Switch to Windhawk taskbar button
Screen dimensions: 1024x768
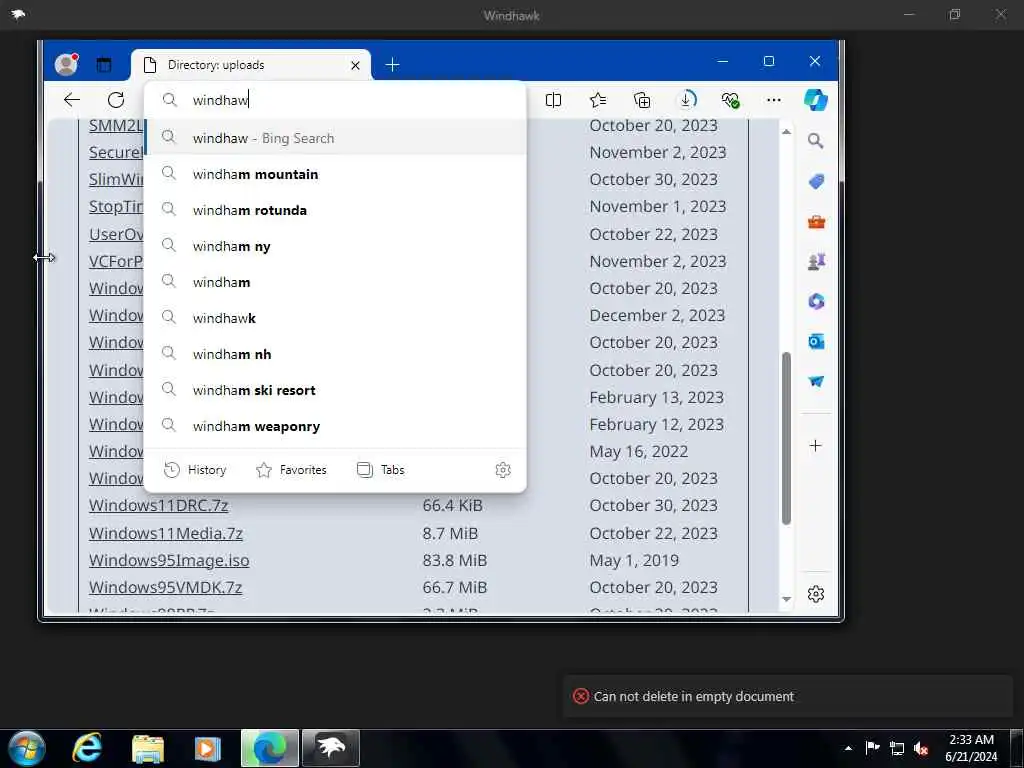[331, 748]
